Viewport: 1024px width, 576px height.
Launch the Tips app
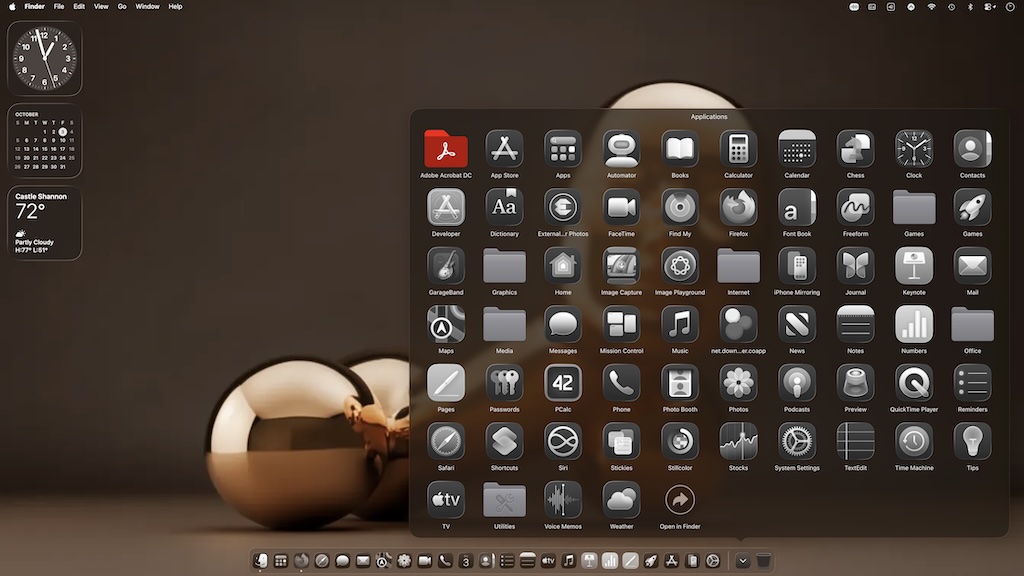point(972,441)
